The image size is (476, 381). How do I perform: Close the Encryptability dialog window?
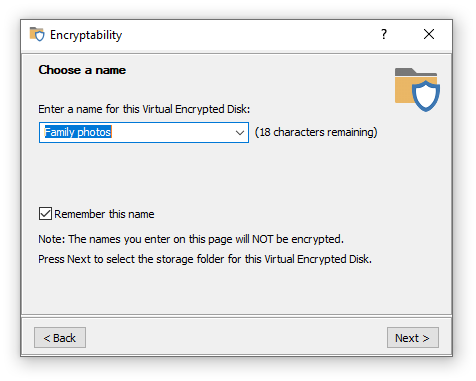pyautogui.click(x=429, y=34)
